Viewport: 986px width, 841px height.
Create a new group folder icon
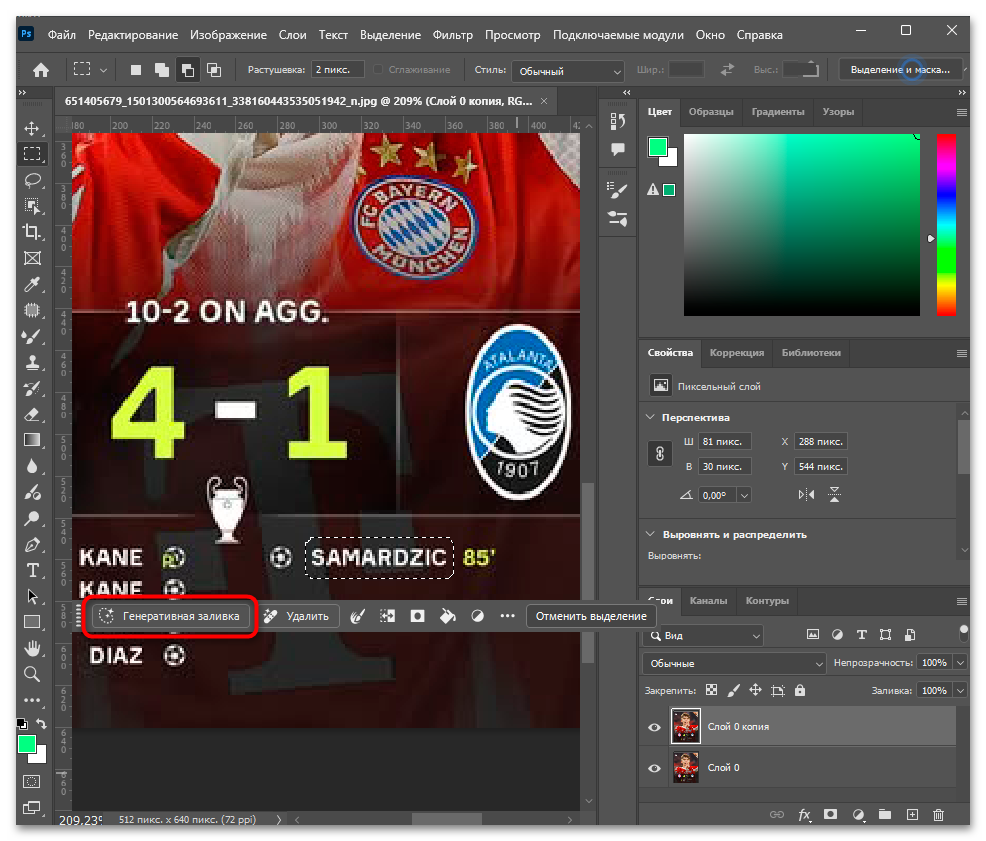click(885, 815)
